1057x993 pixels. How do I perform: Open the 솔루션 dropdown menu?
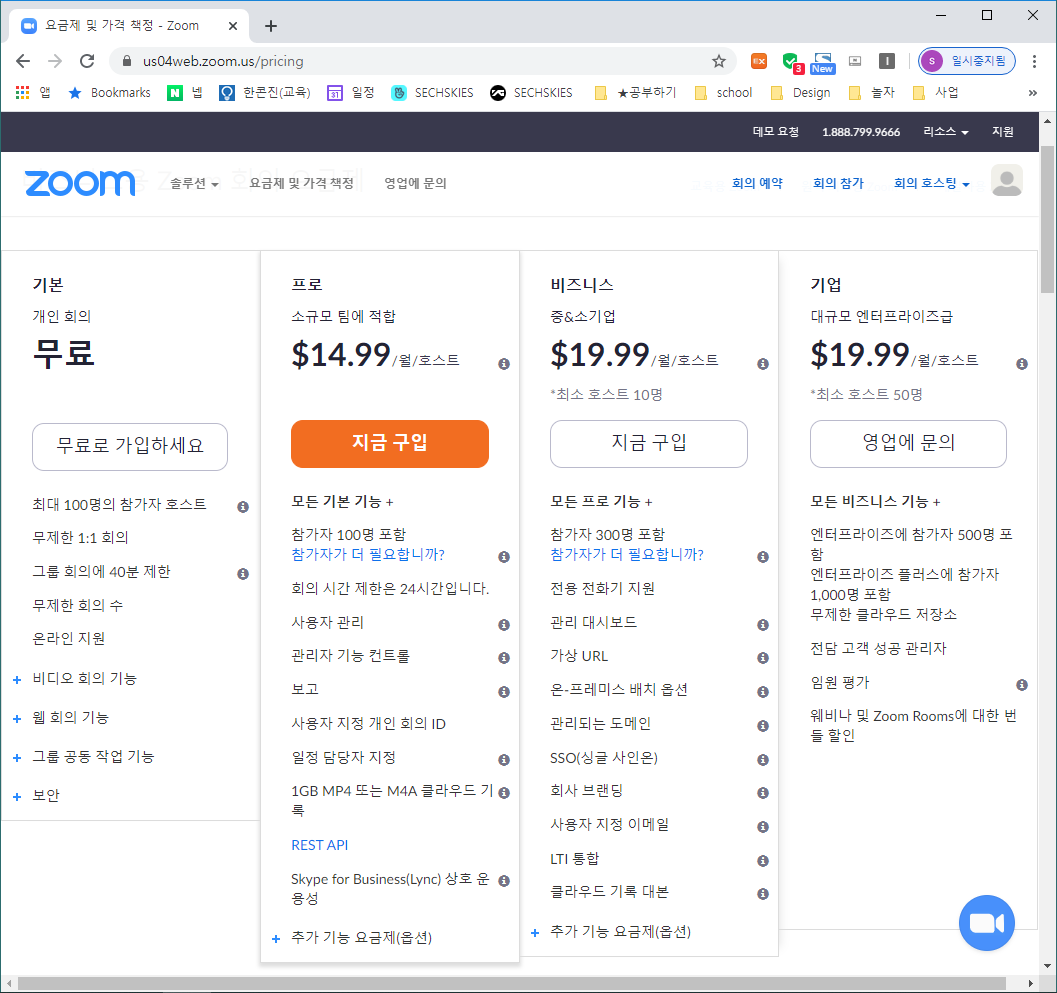[194, 183]
